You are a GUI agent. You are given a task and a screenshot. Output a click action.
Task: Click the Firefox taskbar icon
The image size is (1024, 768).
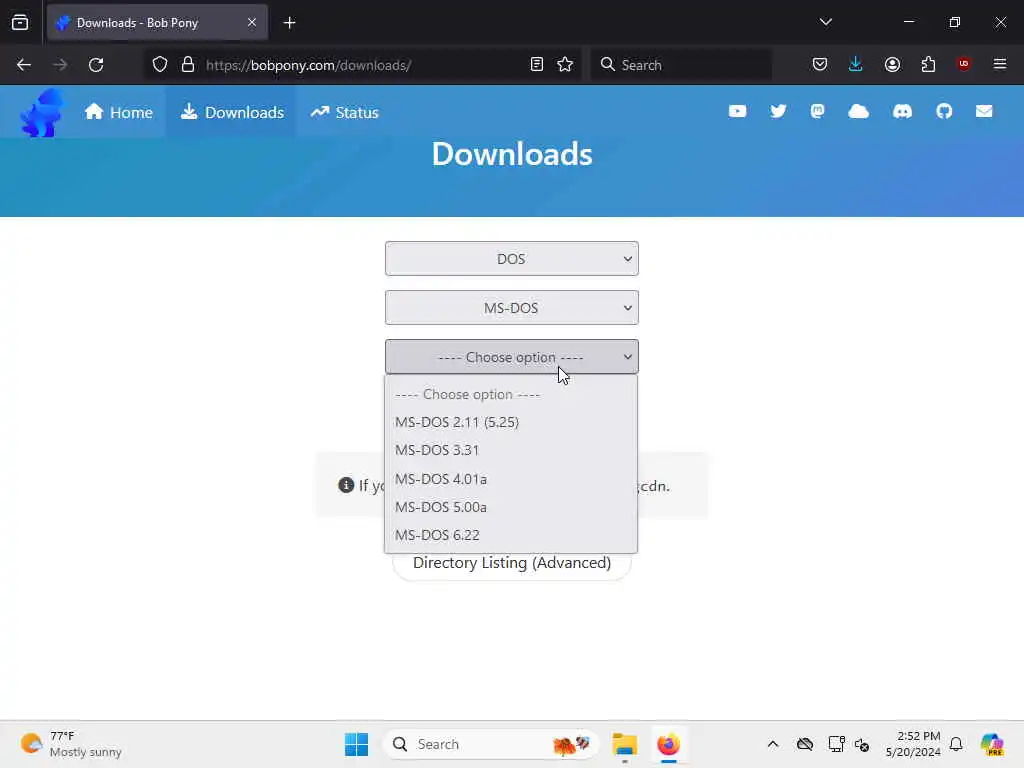pos(668,744)
